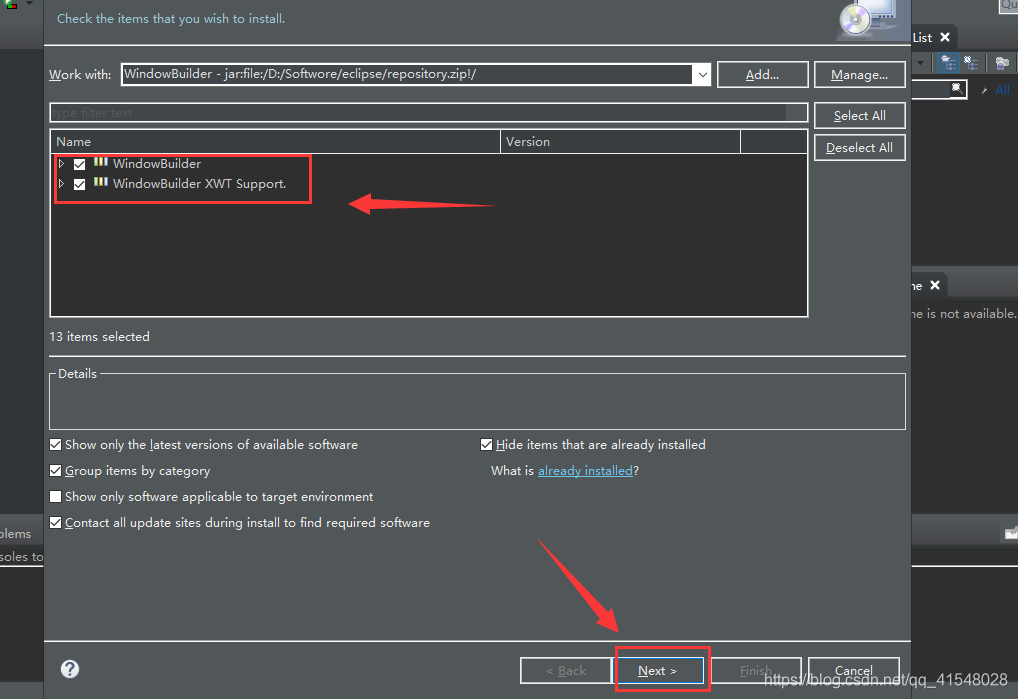Click the Work with repository text field
Viewport: 1018px width, 699px height.
(x=406, y=74)
